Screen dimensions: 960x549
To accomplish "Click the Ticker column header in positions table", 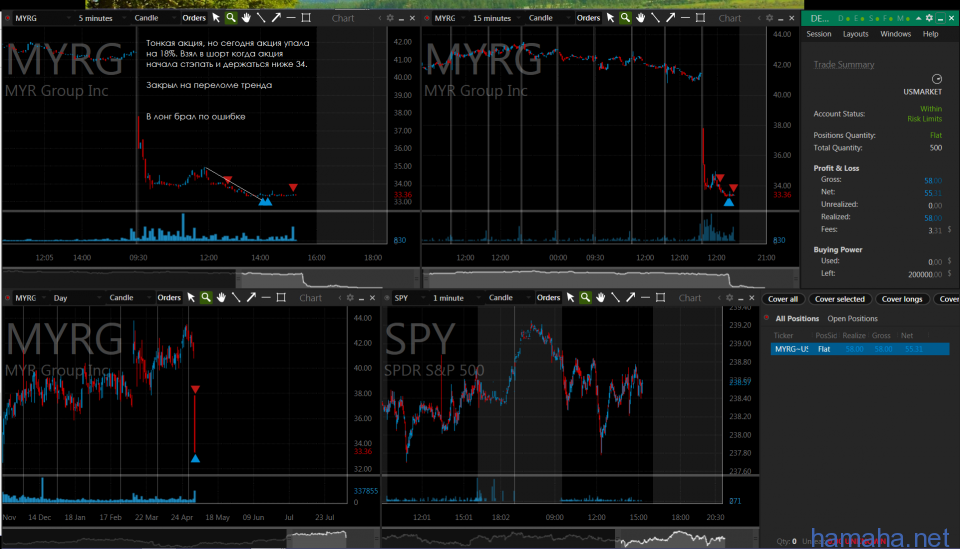I will (783, 335).
